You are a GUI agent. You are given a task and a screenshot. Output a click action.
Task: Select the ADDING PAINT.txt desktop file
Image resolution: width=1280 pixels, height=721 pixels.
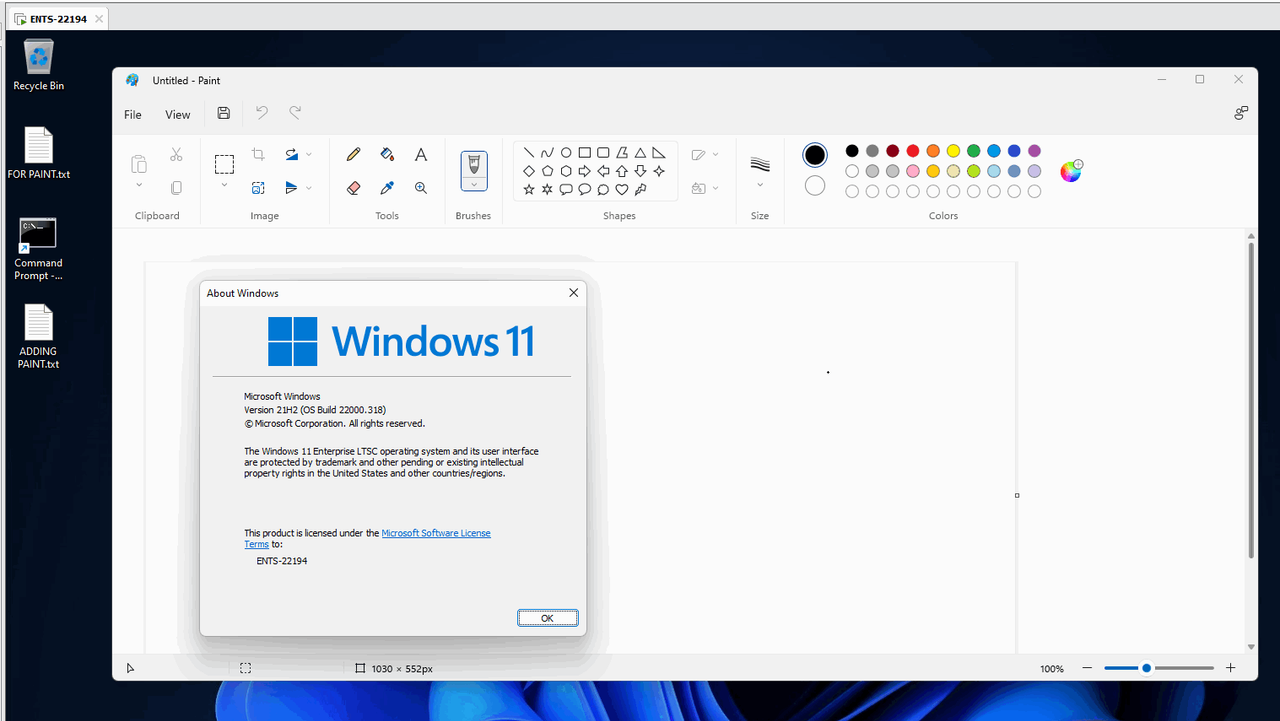coord(38,337)
